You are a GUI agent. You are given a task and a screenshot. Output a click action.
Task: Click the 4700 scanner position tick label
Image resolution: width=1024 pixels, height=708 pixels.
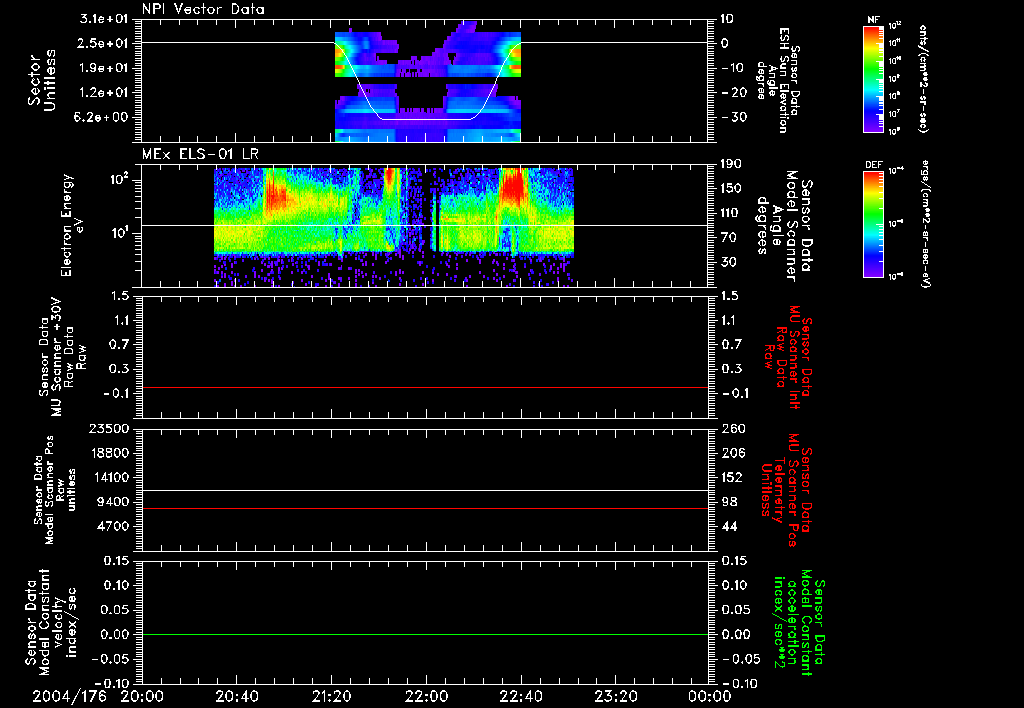113,526
